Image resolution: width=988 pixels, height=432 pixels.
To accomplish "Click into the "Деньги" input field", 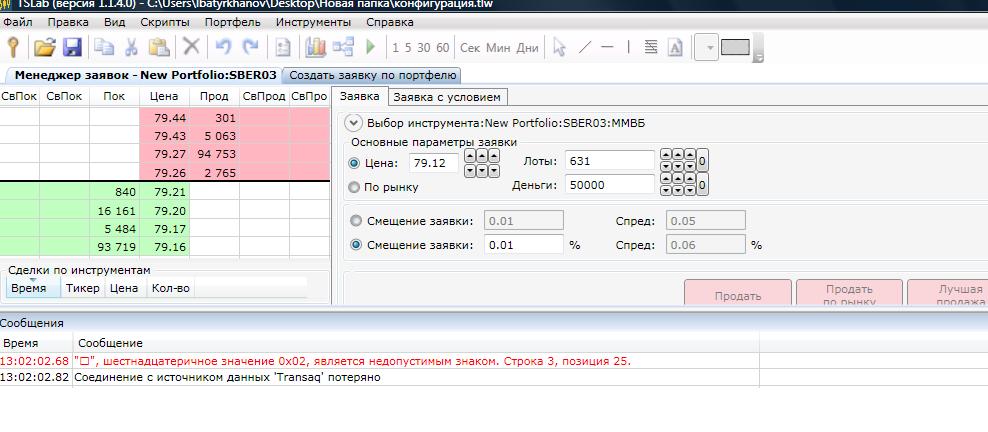I will [x=609, y=184].
